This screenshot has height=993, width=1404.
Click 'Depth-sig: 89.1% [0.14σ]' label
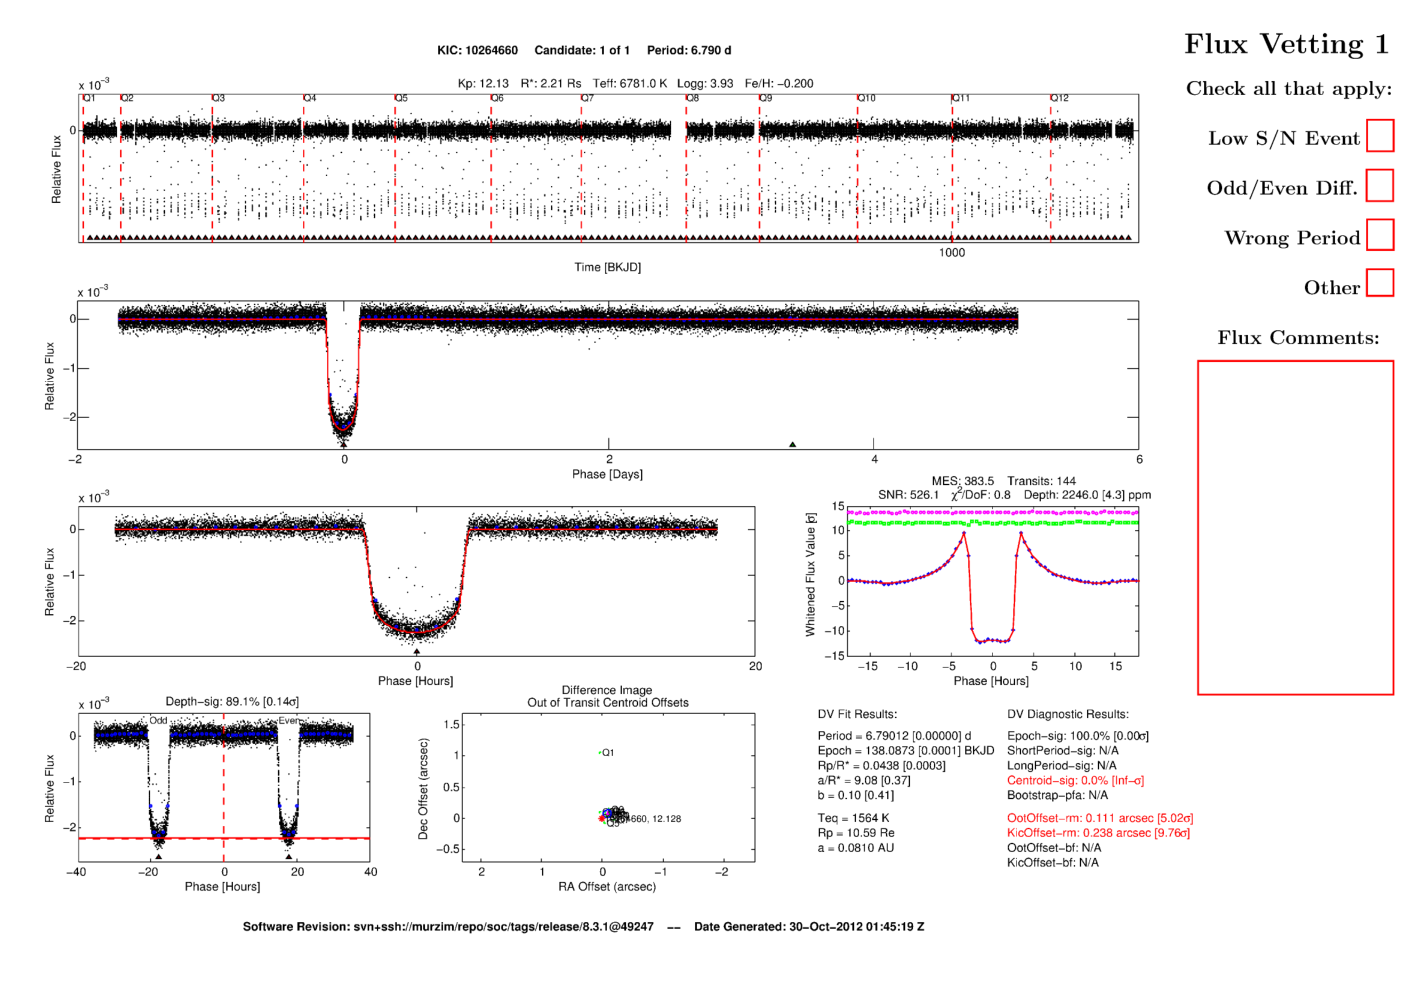click(232, 702)
